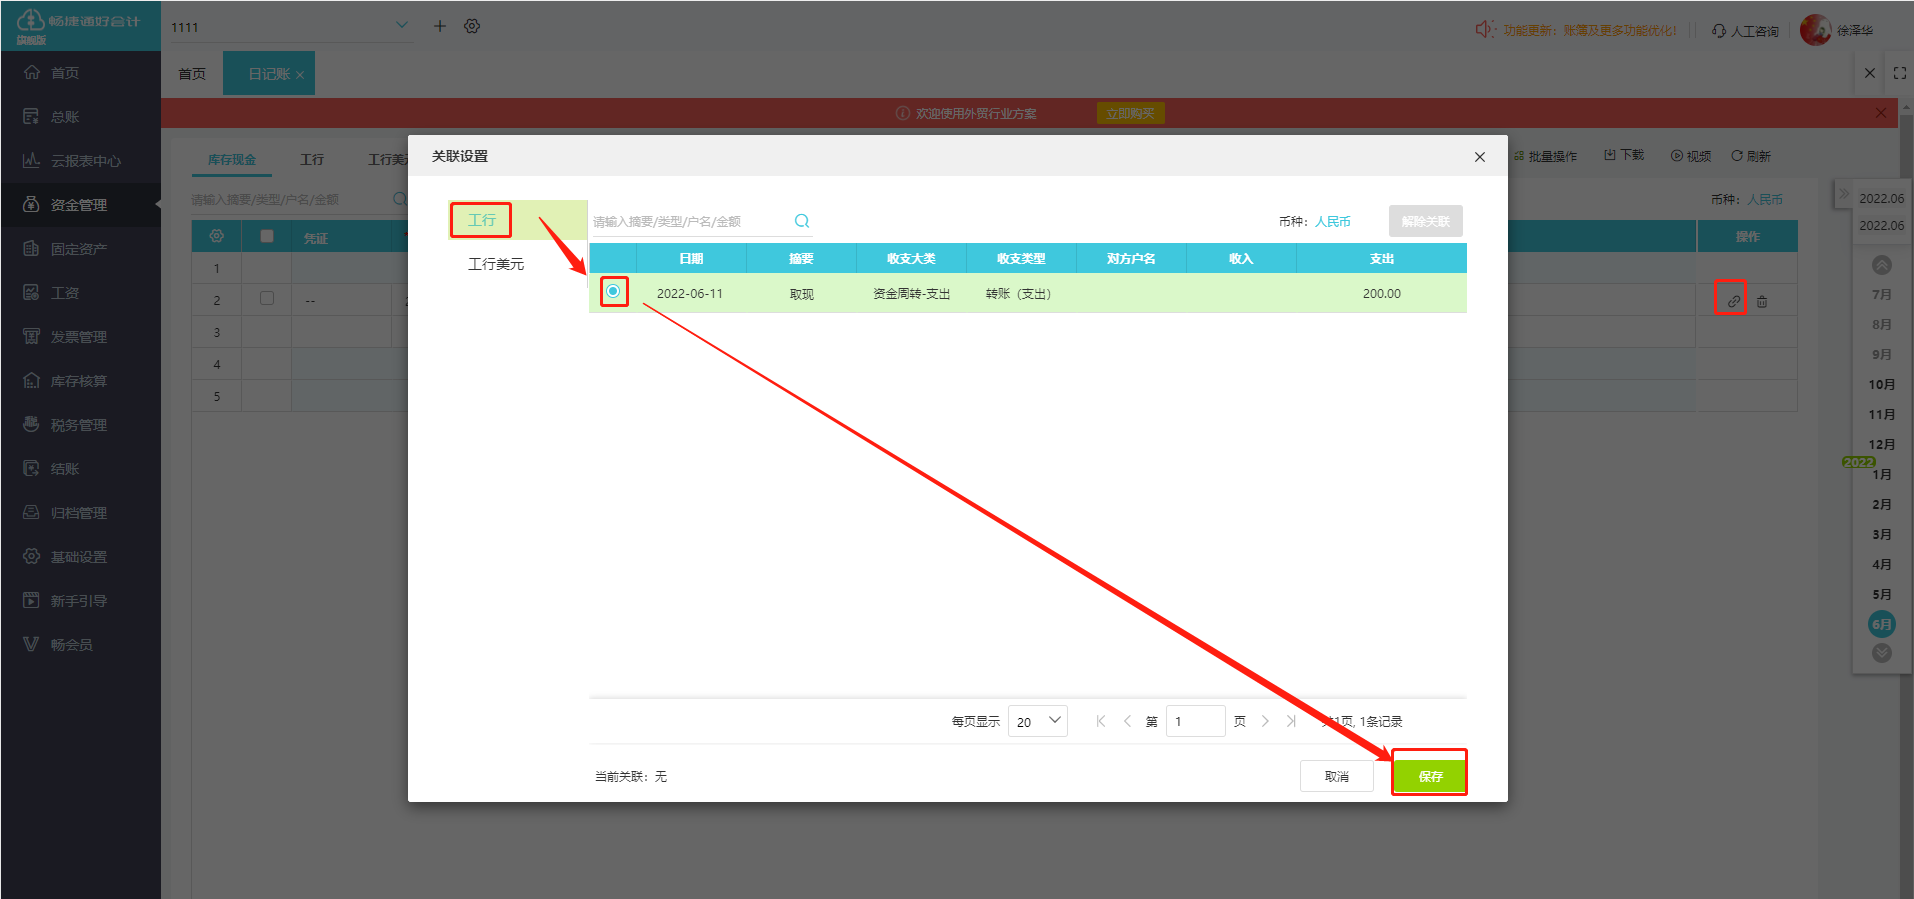This screenshot has width=1914, height=899.
Task: Select the highlighted 6月 in the timeline
Action: 1882,624
